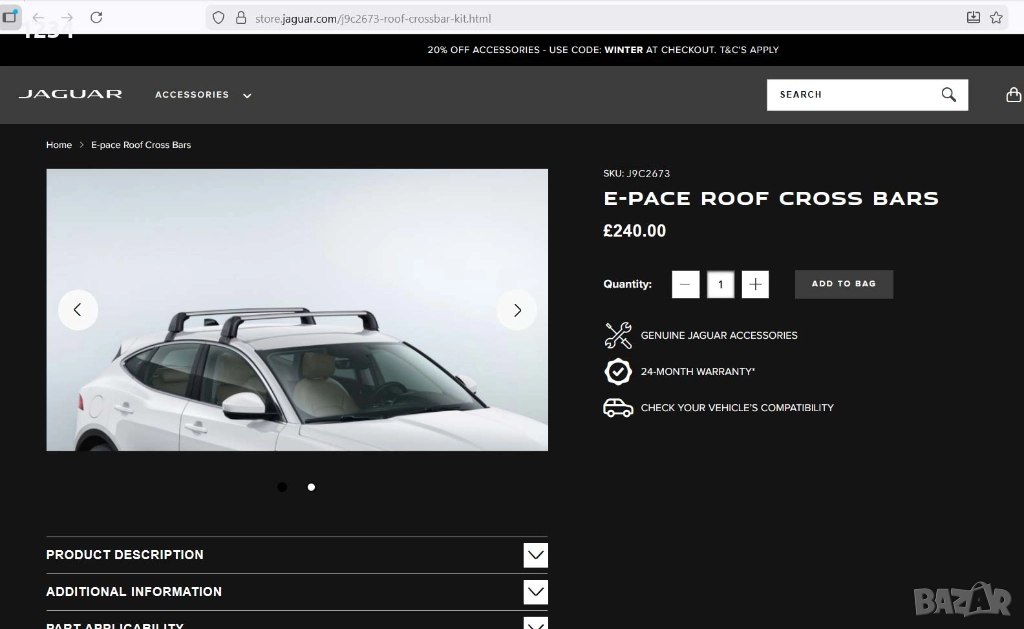Click the padlock site security icon

pyautogui.click(x=241, y=18)
